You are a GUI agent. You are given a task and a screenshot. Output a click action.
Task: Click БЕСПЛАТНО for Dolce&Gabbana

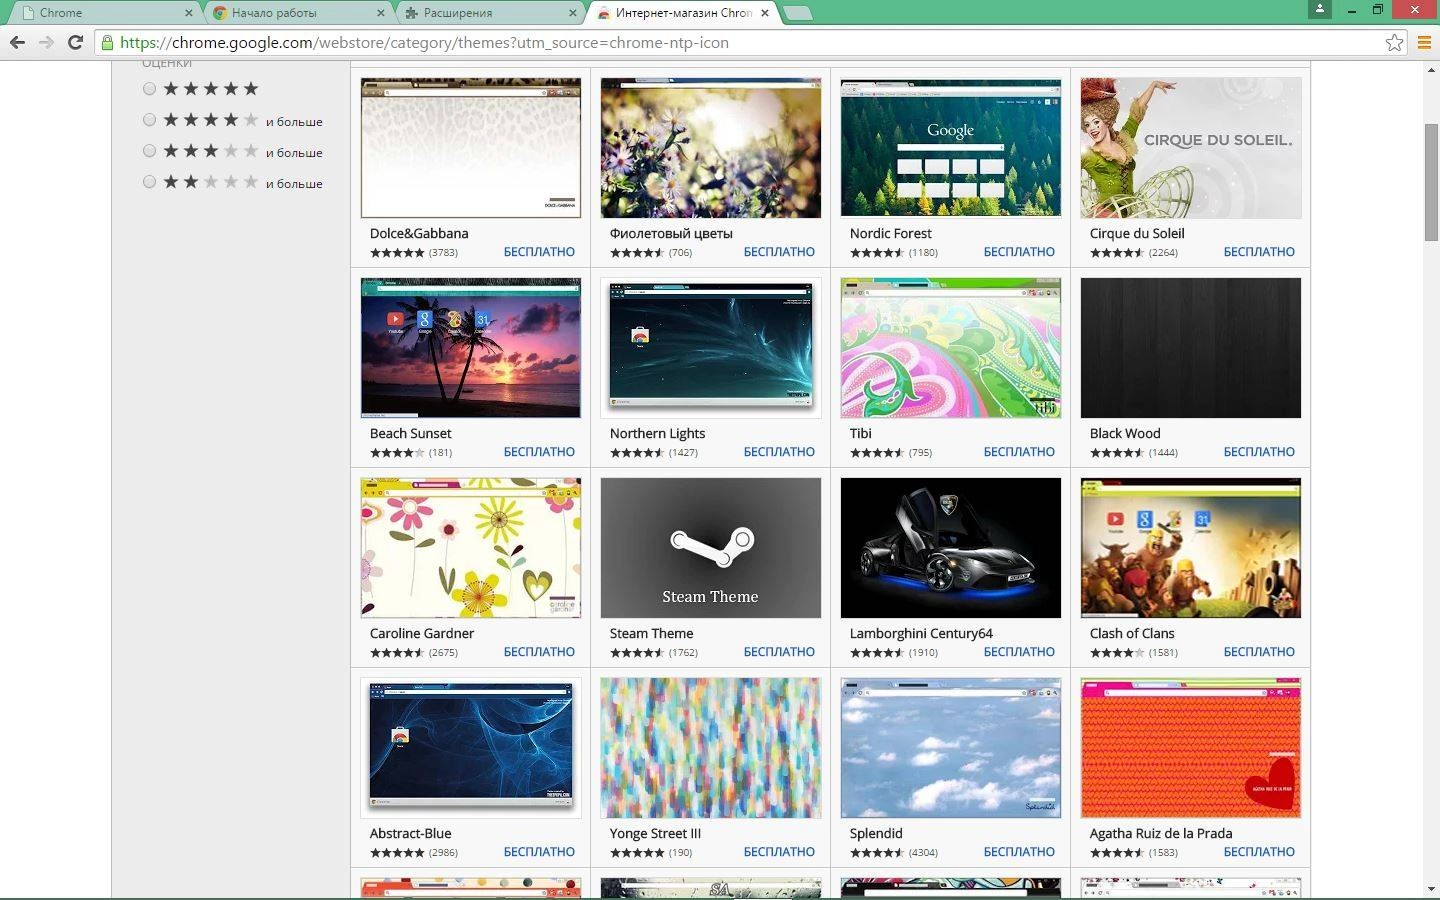click(539, 252)
